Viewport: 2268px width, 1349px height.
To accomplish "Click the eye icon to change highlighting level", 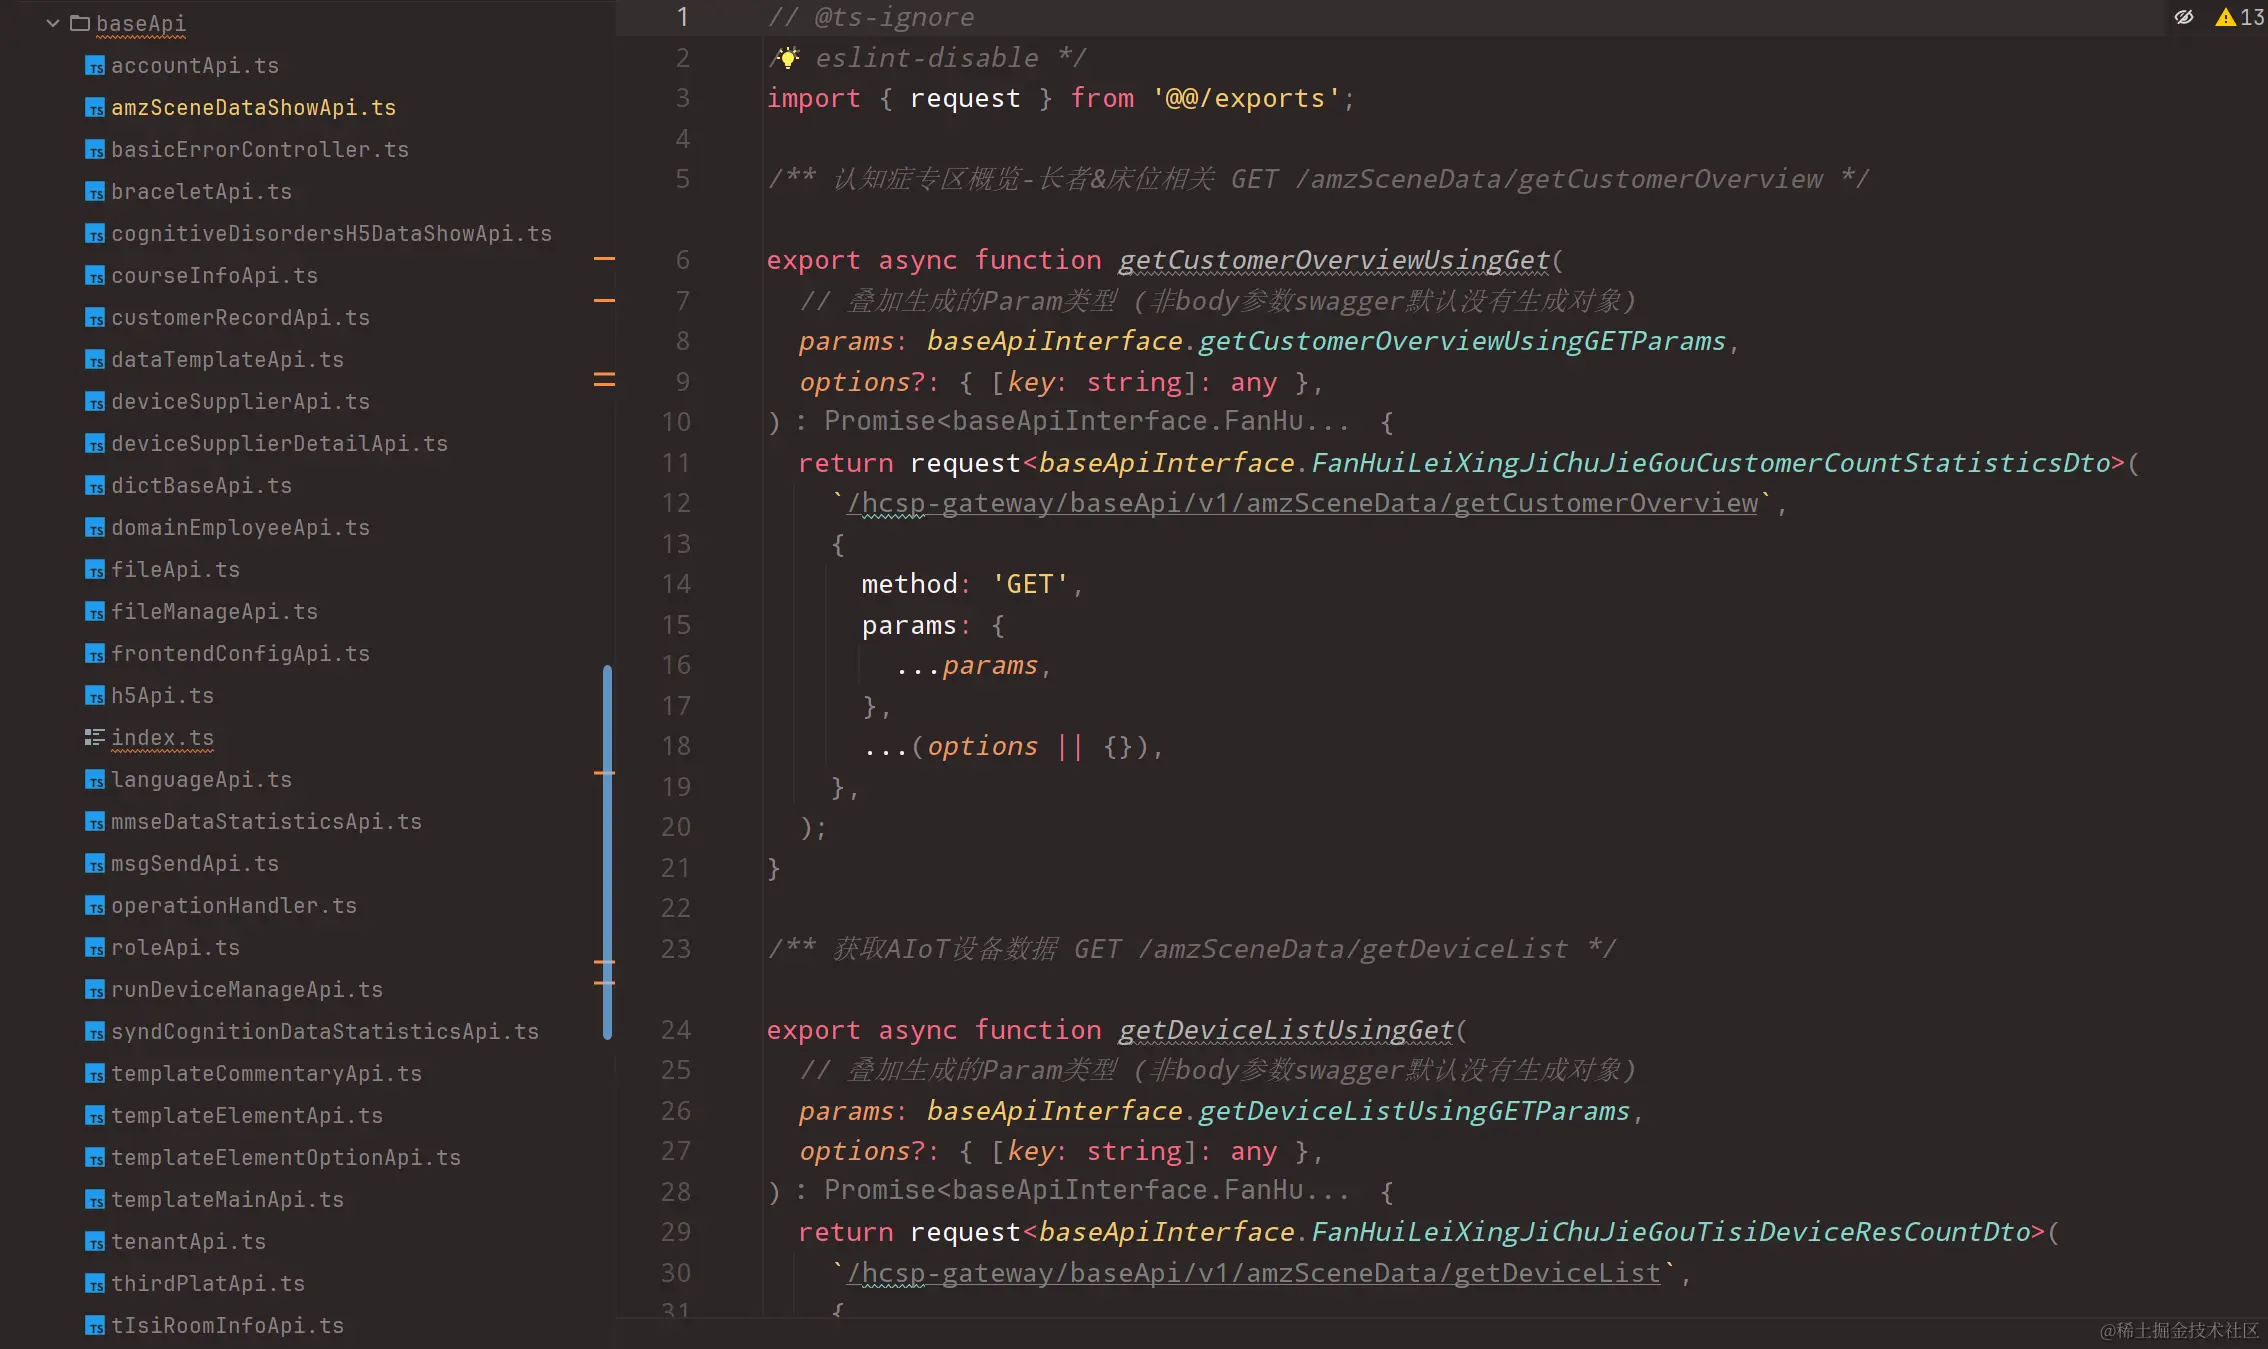I will [2184, 17].
